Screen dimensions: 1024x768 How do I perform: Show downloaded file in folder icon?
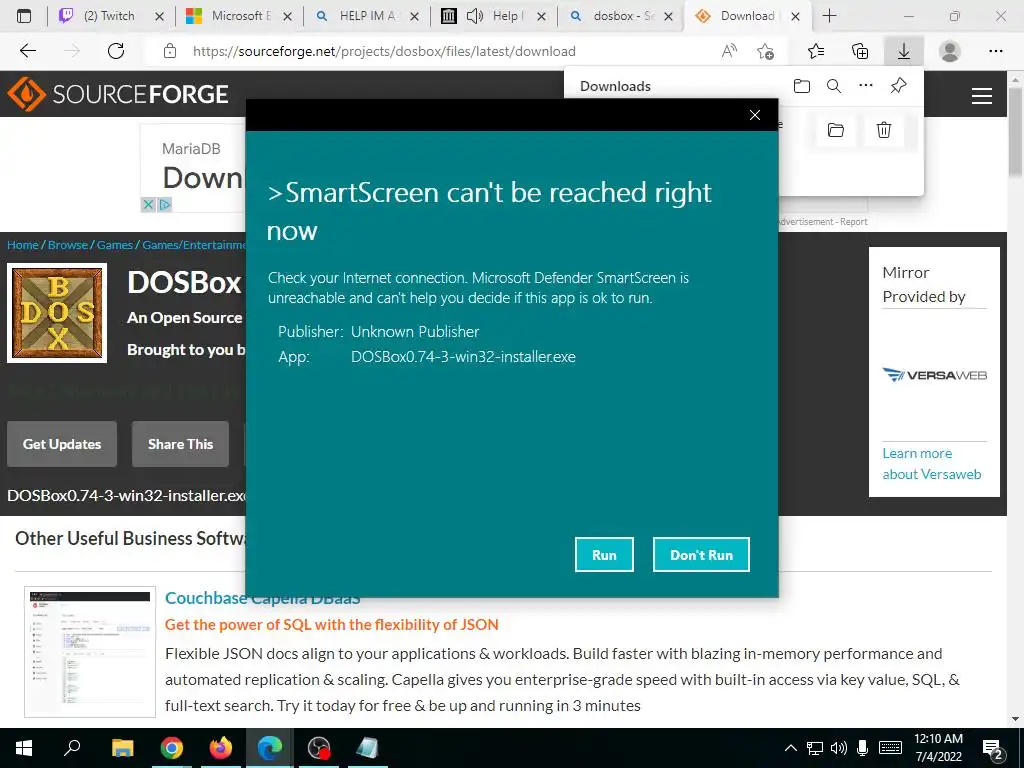[836, 130]
